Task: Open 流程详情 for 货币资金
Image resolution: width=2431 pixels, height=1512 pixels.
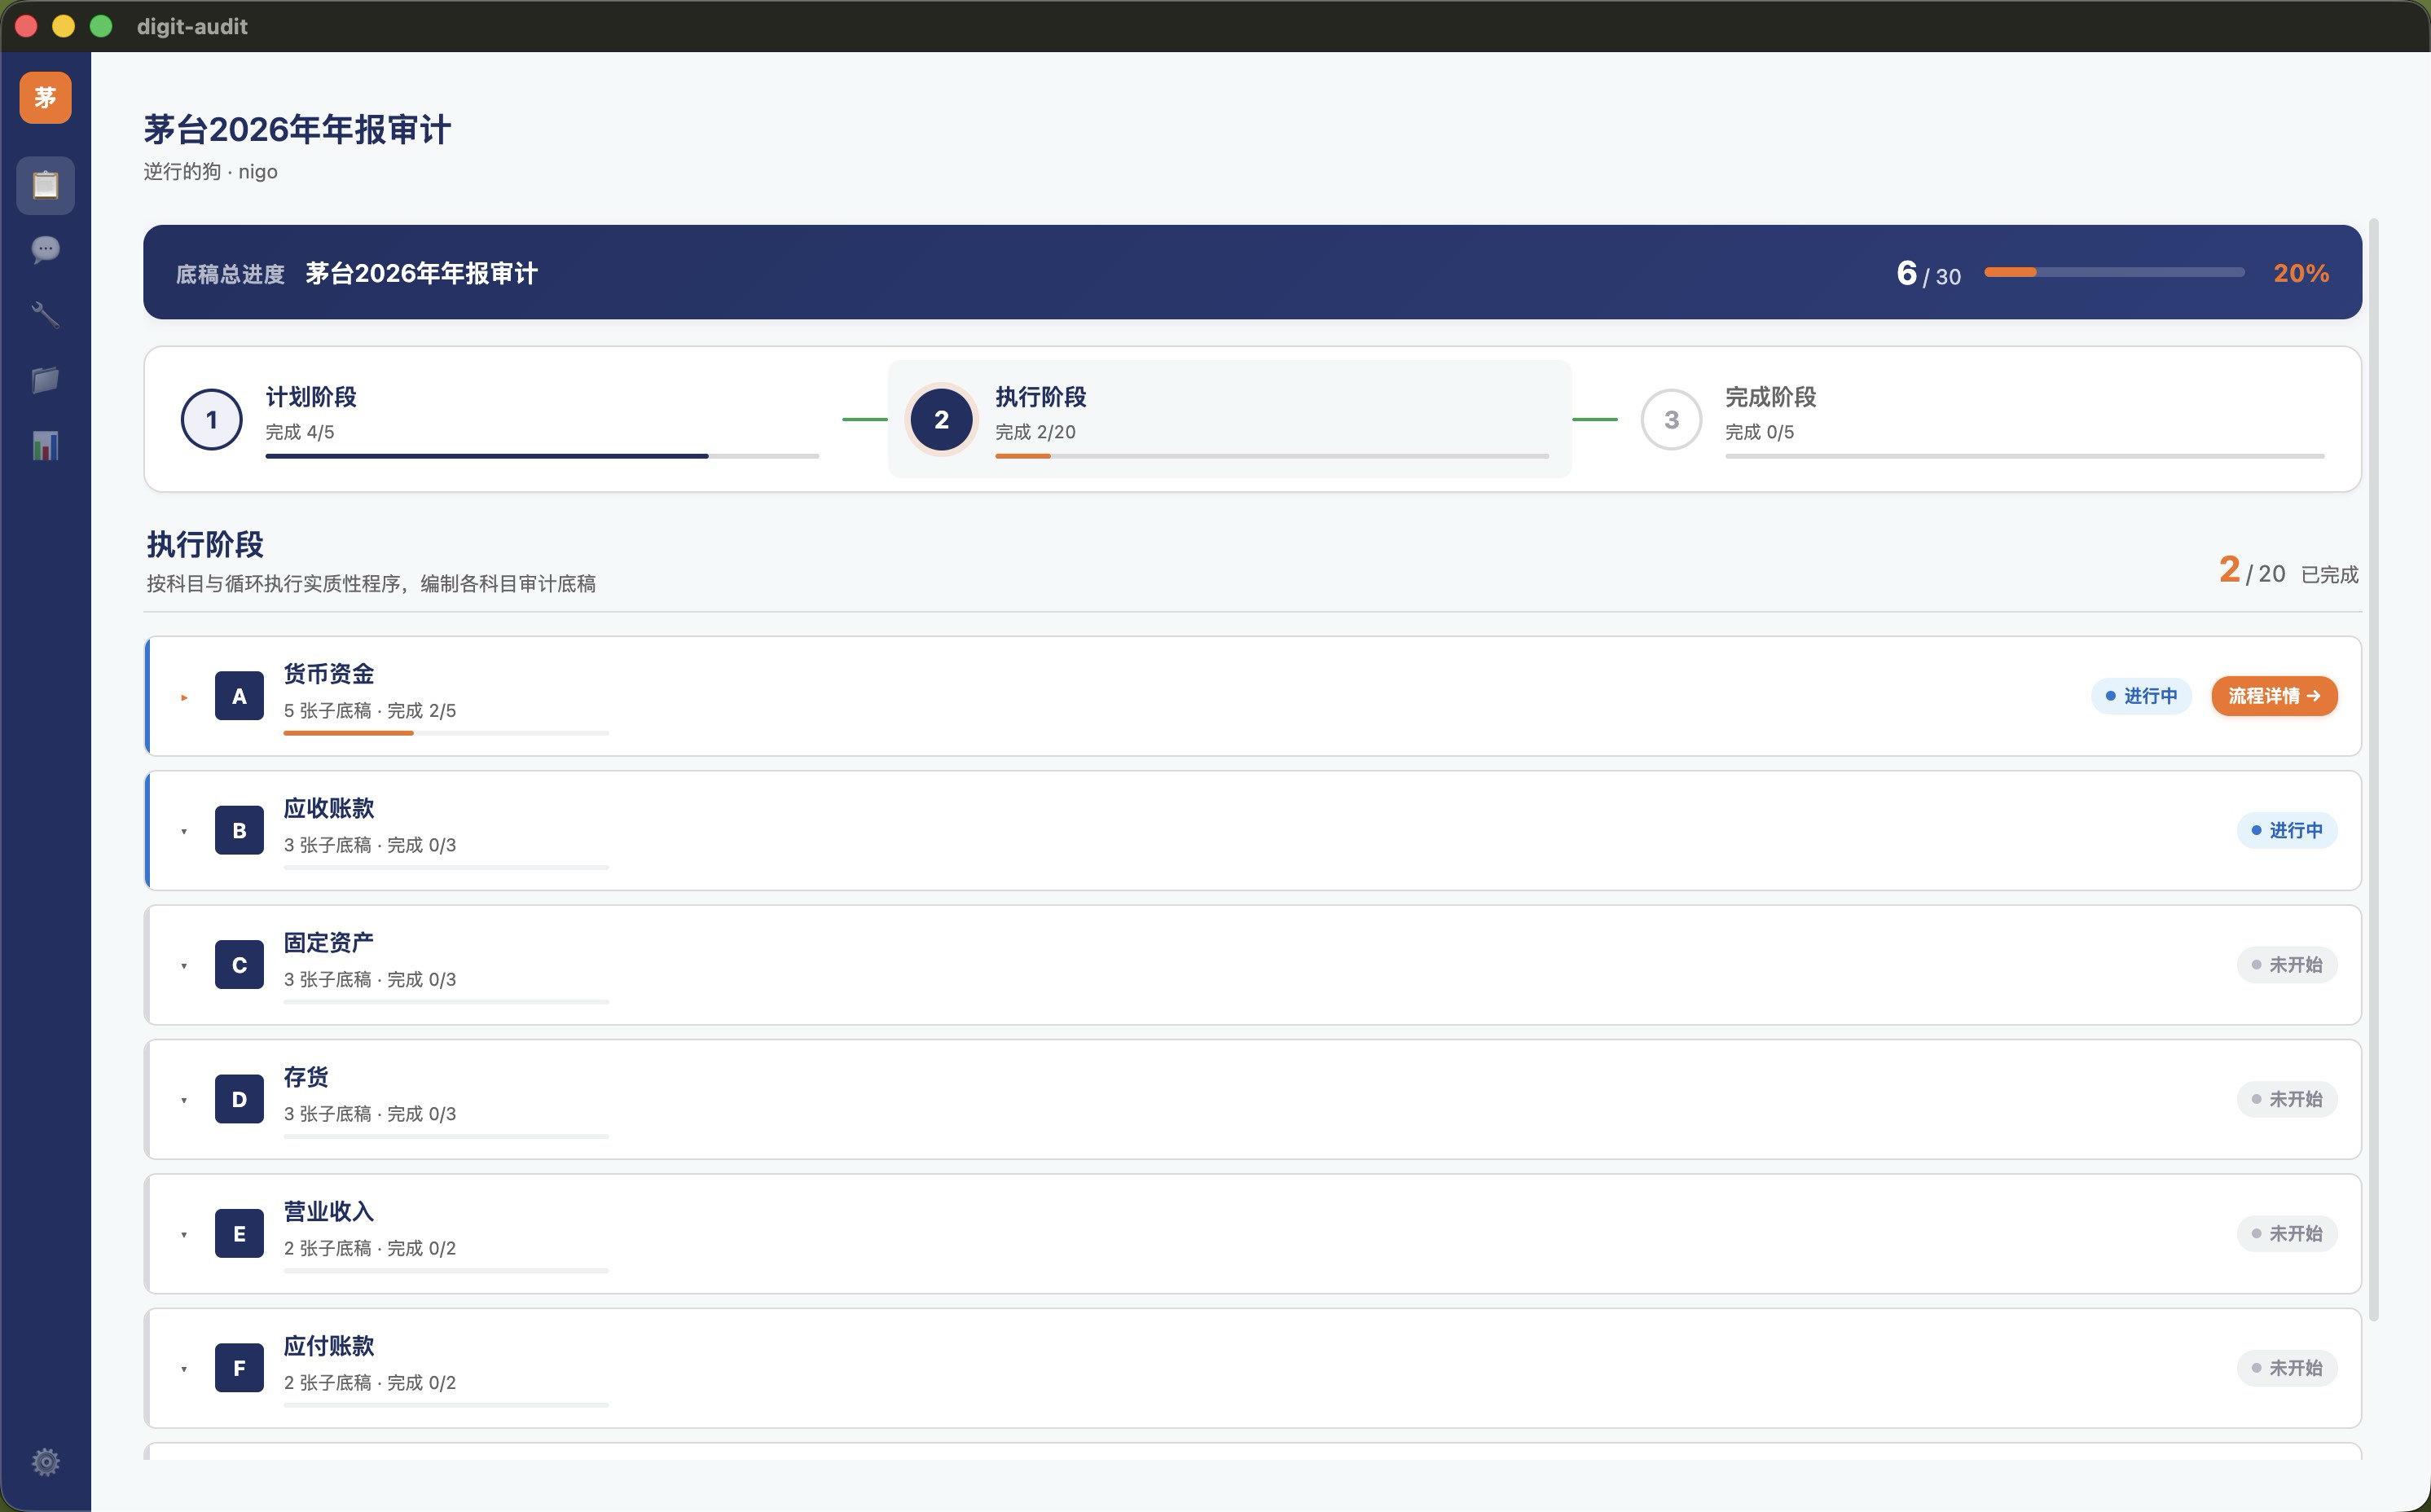Action: coord(2274,696)
